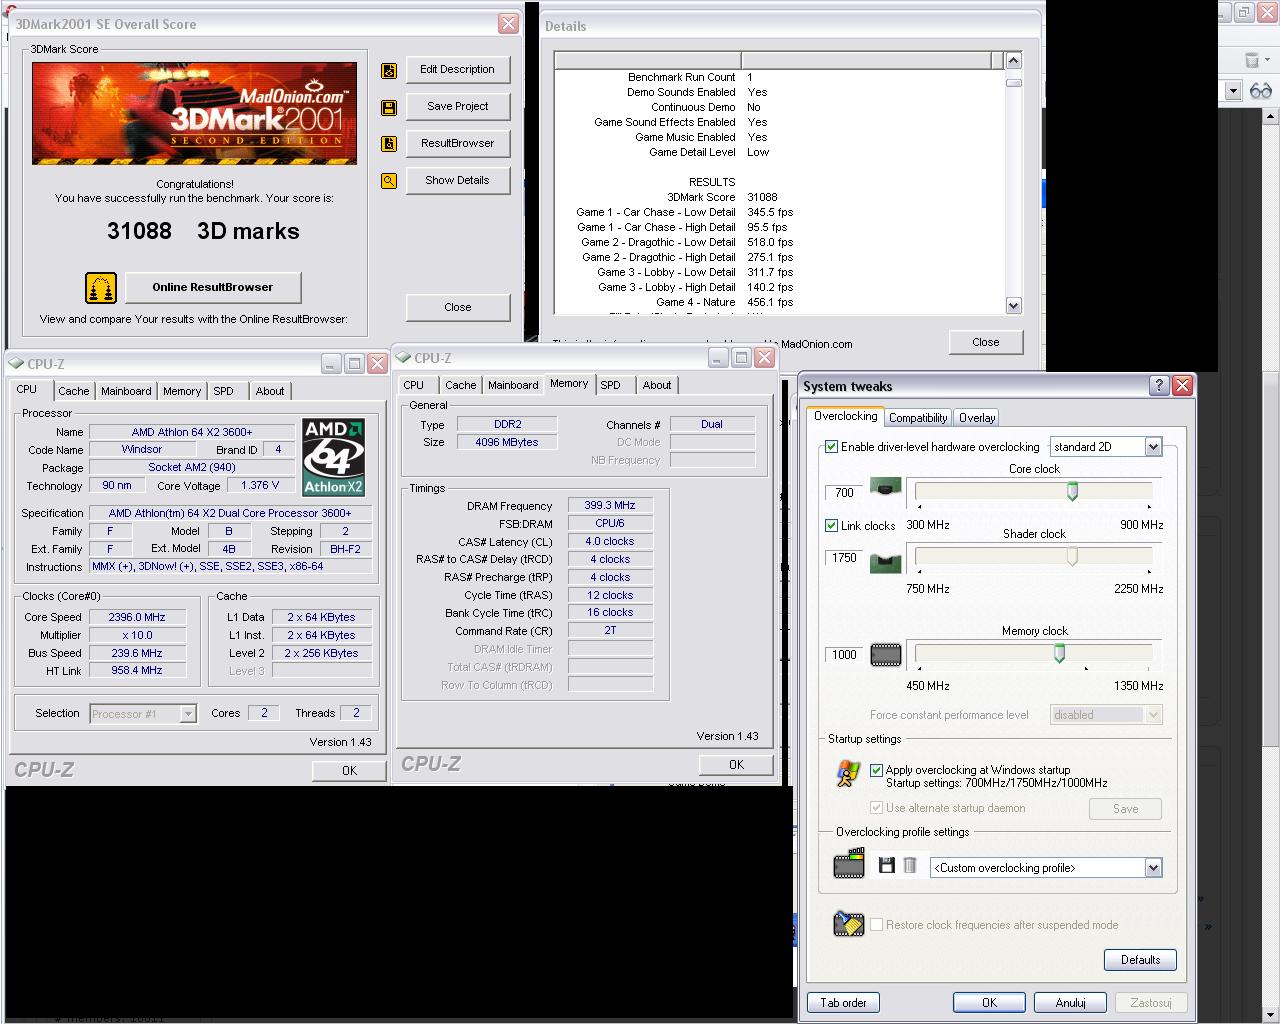Viewport: 1280px width, 1024px height.
Task: Select the Game 4 - Nature result row
Action: [x=778, y=302]
